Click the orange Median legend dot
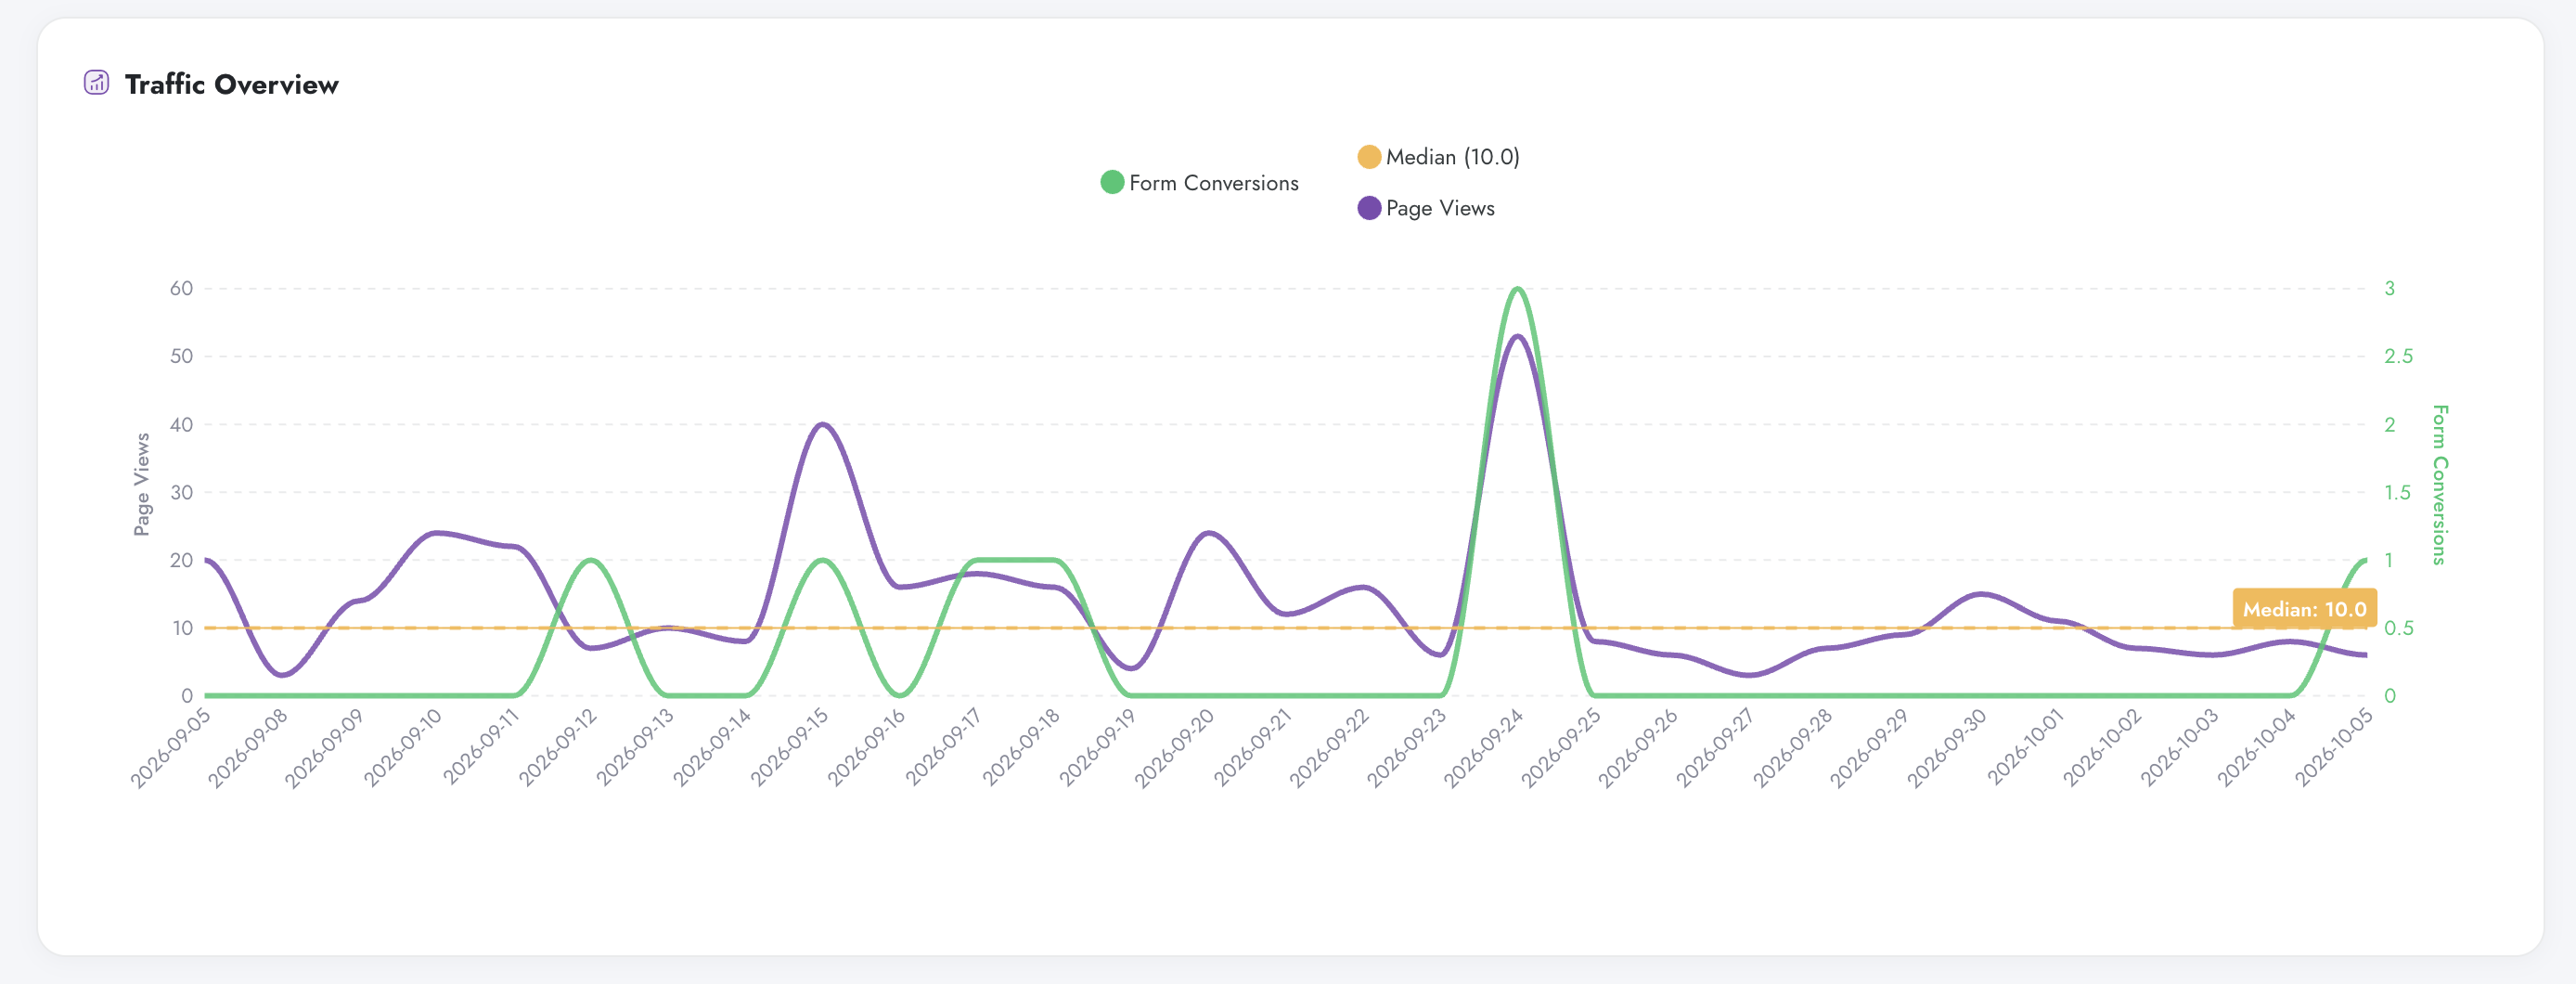This screenshot has width=2576, height=984. [x=1369, y=157]
